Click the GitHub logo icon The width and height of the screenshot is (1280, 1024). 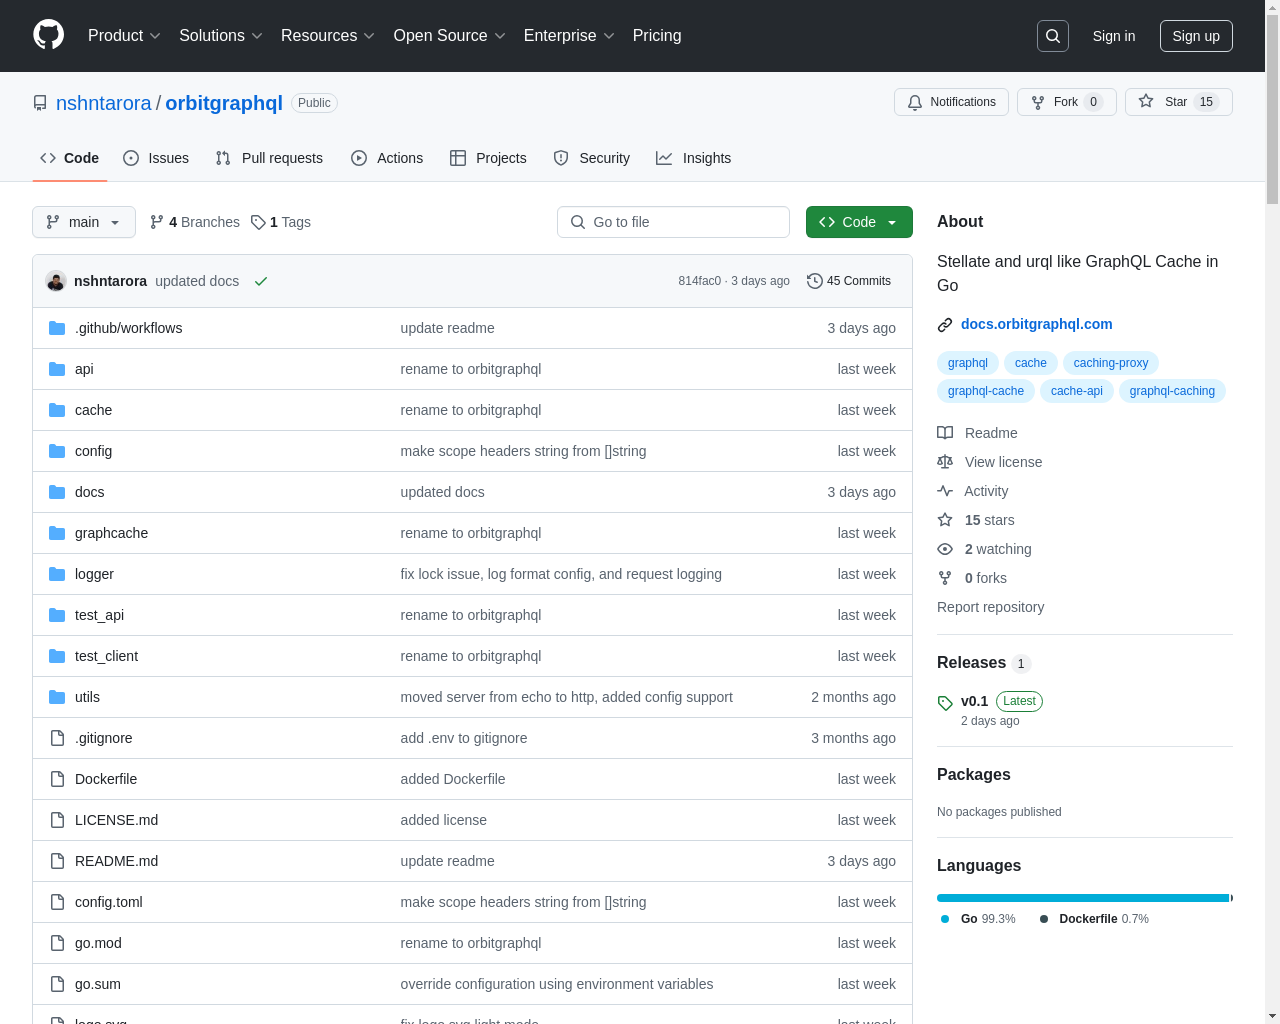pos(49,35)
